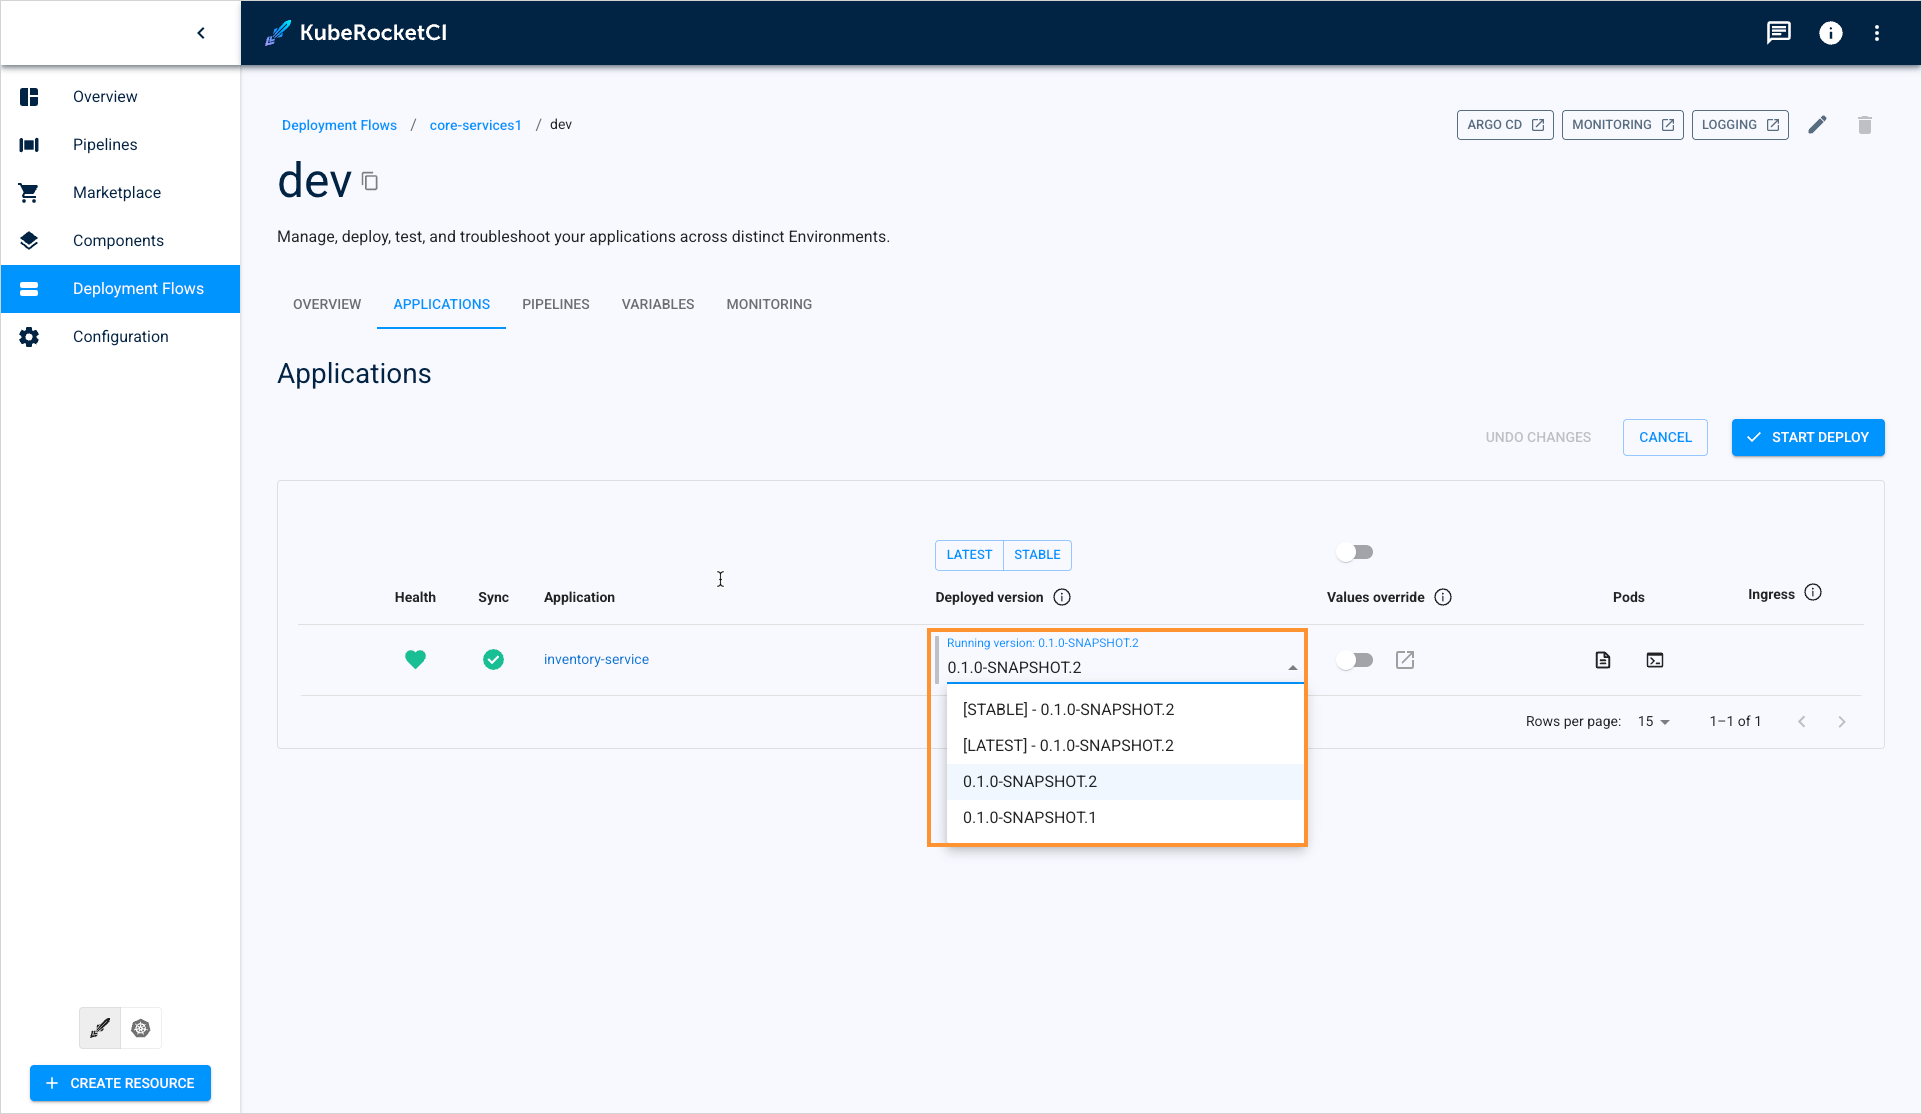Collapse the sidebar with chevron
Viewport: 1922px width, 1114px height.
tap(201, 33)
